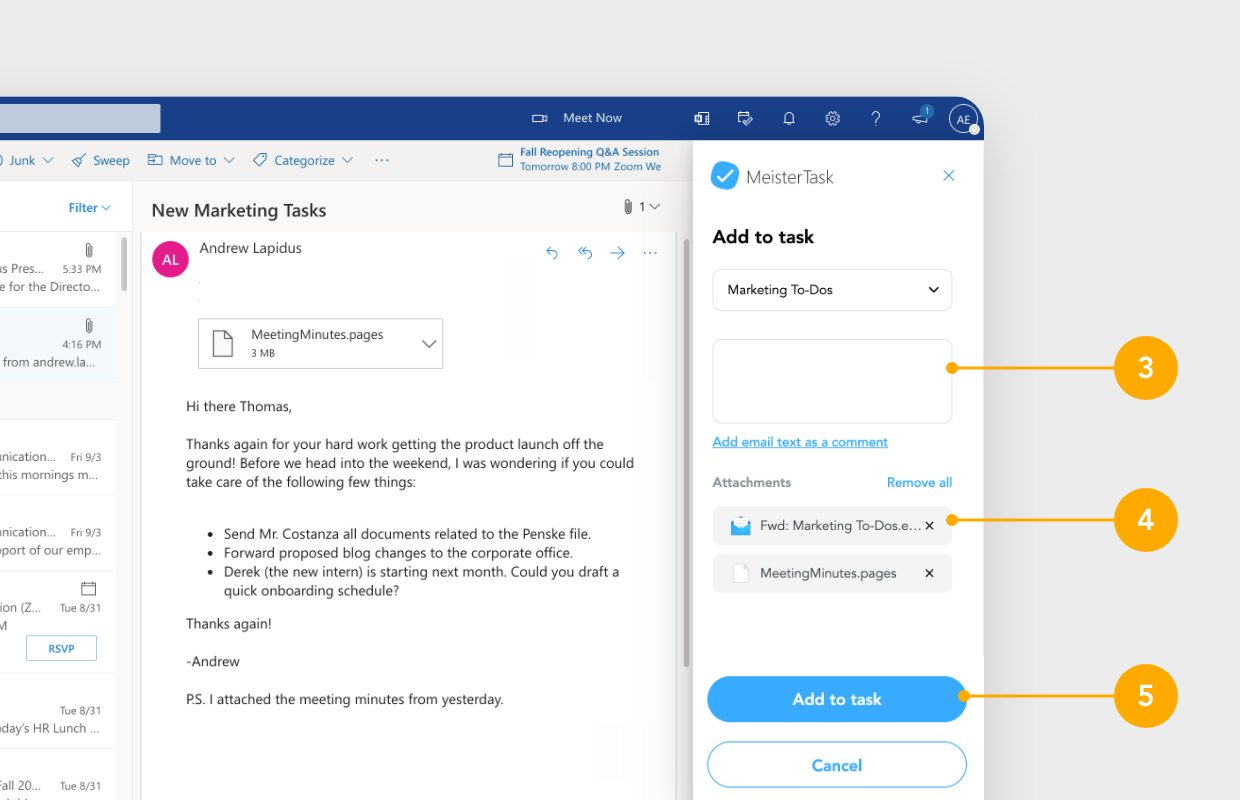The image size is (1240, 800).
Task: Open help question mark icon
Action: point(876,118)
